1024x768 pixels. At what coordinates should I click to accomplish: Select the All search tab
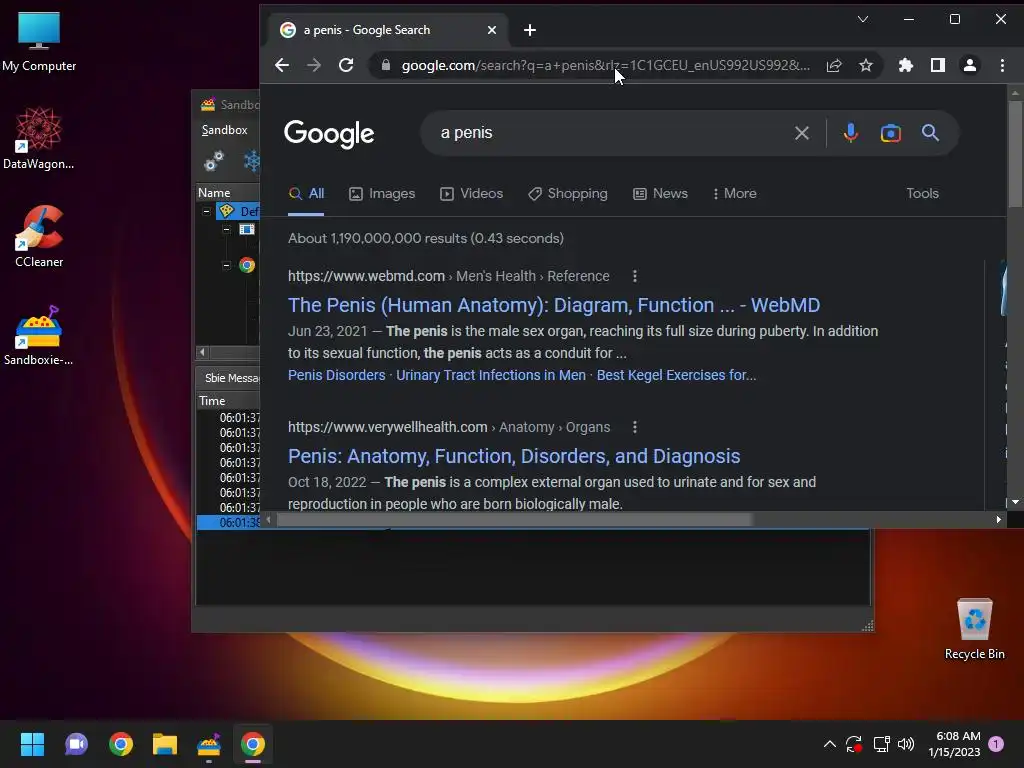click(306, 194)
